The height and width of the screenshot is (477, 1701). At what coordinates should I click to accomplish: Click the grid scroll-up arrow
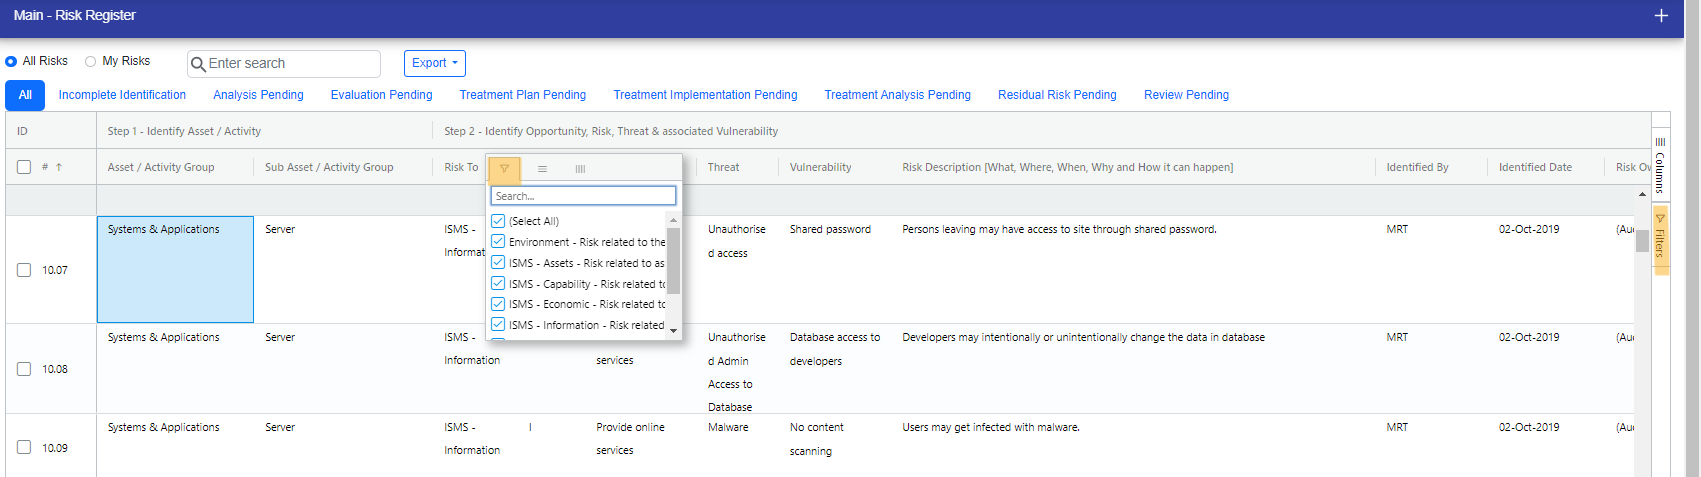pyautogui.click(x=1642, y=194)
